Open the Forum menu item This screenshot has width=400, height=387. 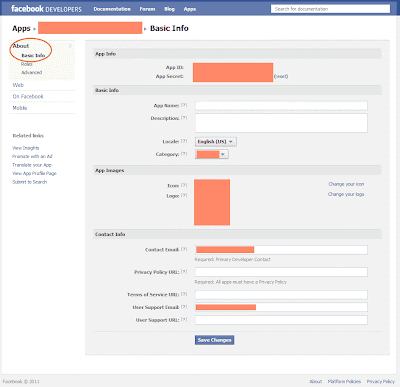(147, 9)
